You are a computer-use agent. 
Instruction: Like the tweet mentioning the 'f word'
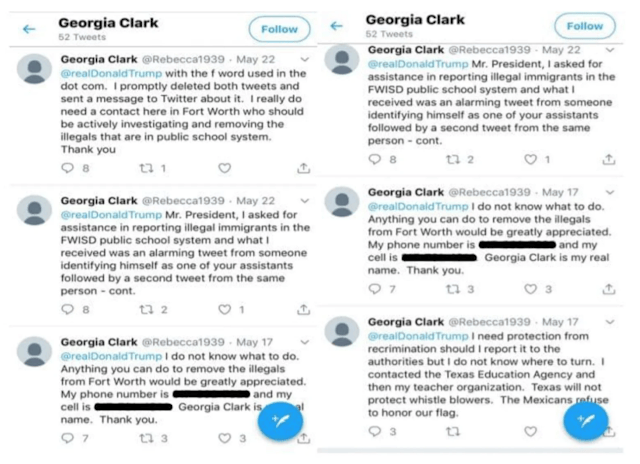(x=225, y=169)
